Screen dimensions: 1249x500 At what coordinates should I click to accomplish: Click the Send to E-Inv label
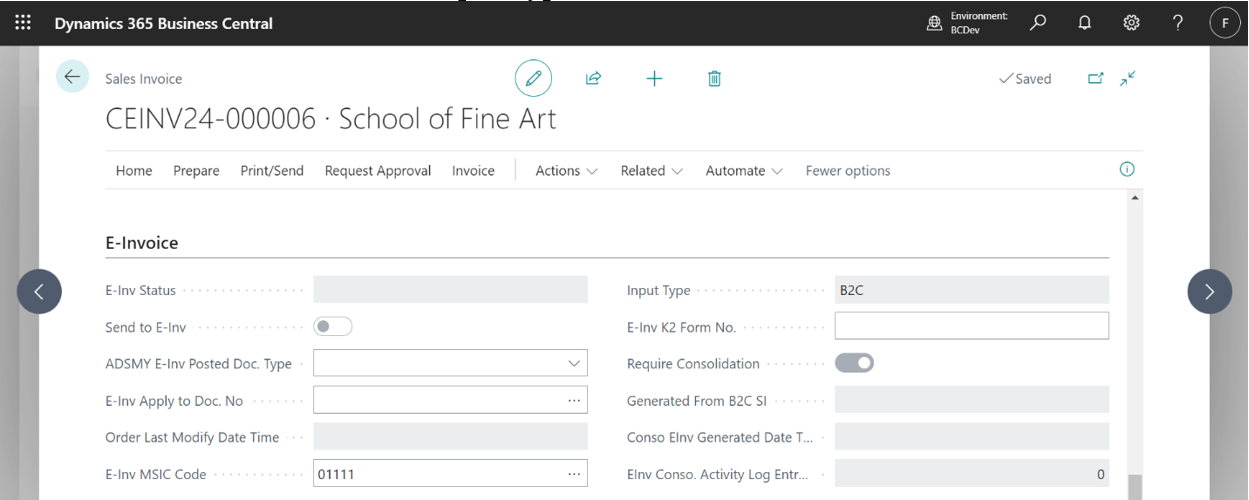click(x=146, y=327)
